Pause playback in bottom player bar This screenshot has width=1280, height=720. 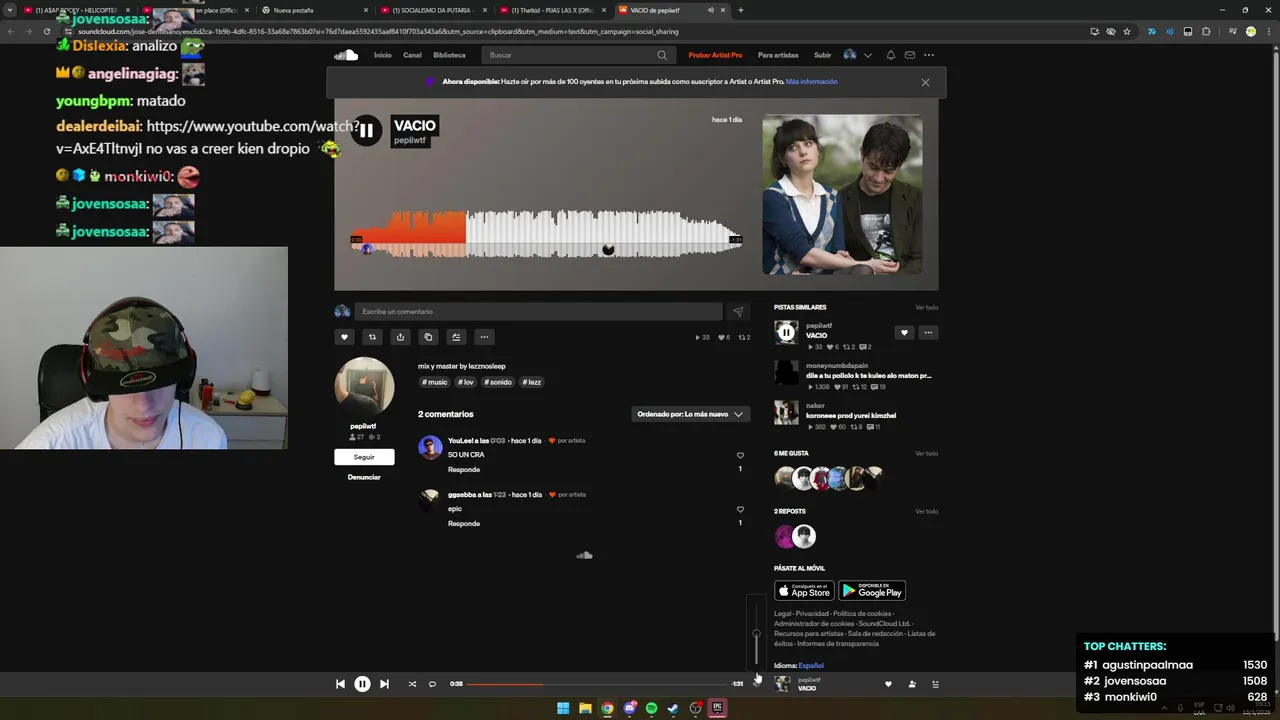tap(362, 684)
